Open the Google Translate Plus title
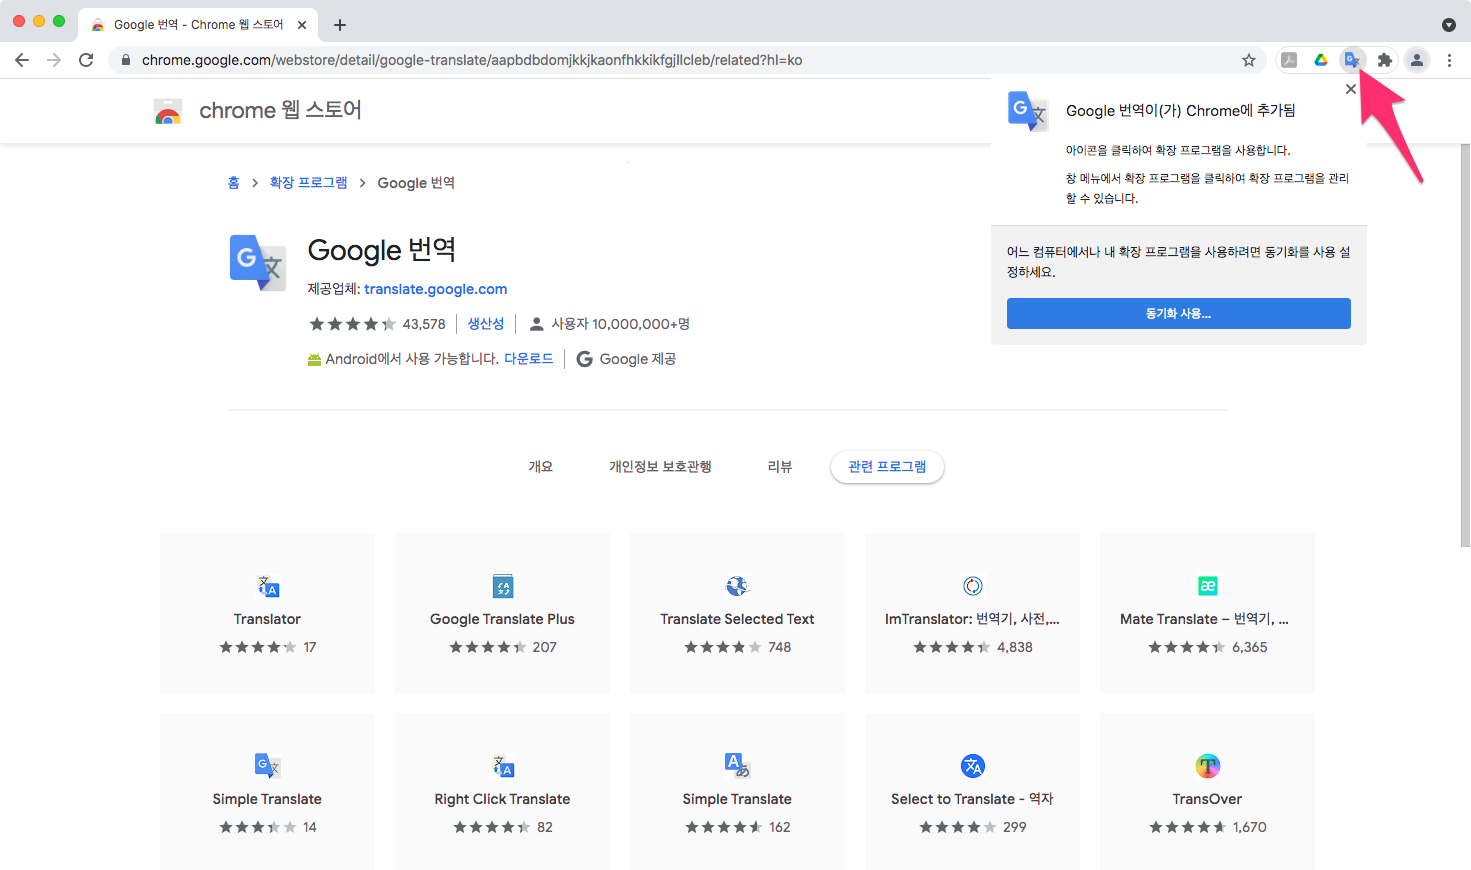The width and height of the screenshot is (1471, 870). (x=502, y=619)
